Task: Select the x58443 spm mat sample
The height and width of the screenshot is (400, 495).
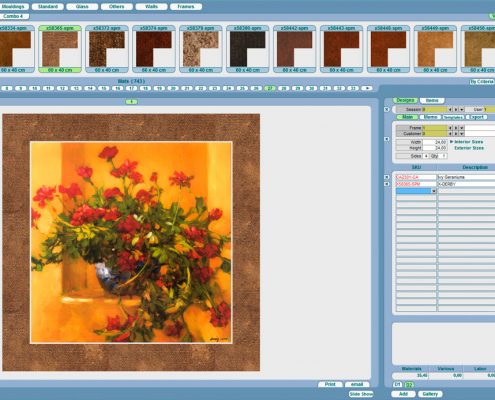Action: pyautogui.click(x=342, y=49)
